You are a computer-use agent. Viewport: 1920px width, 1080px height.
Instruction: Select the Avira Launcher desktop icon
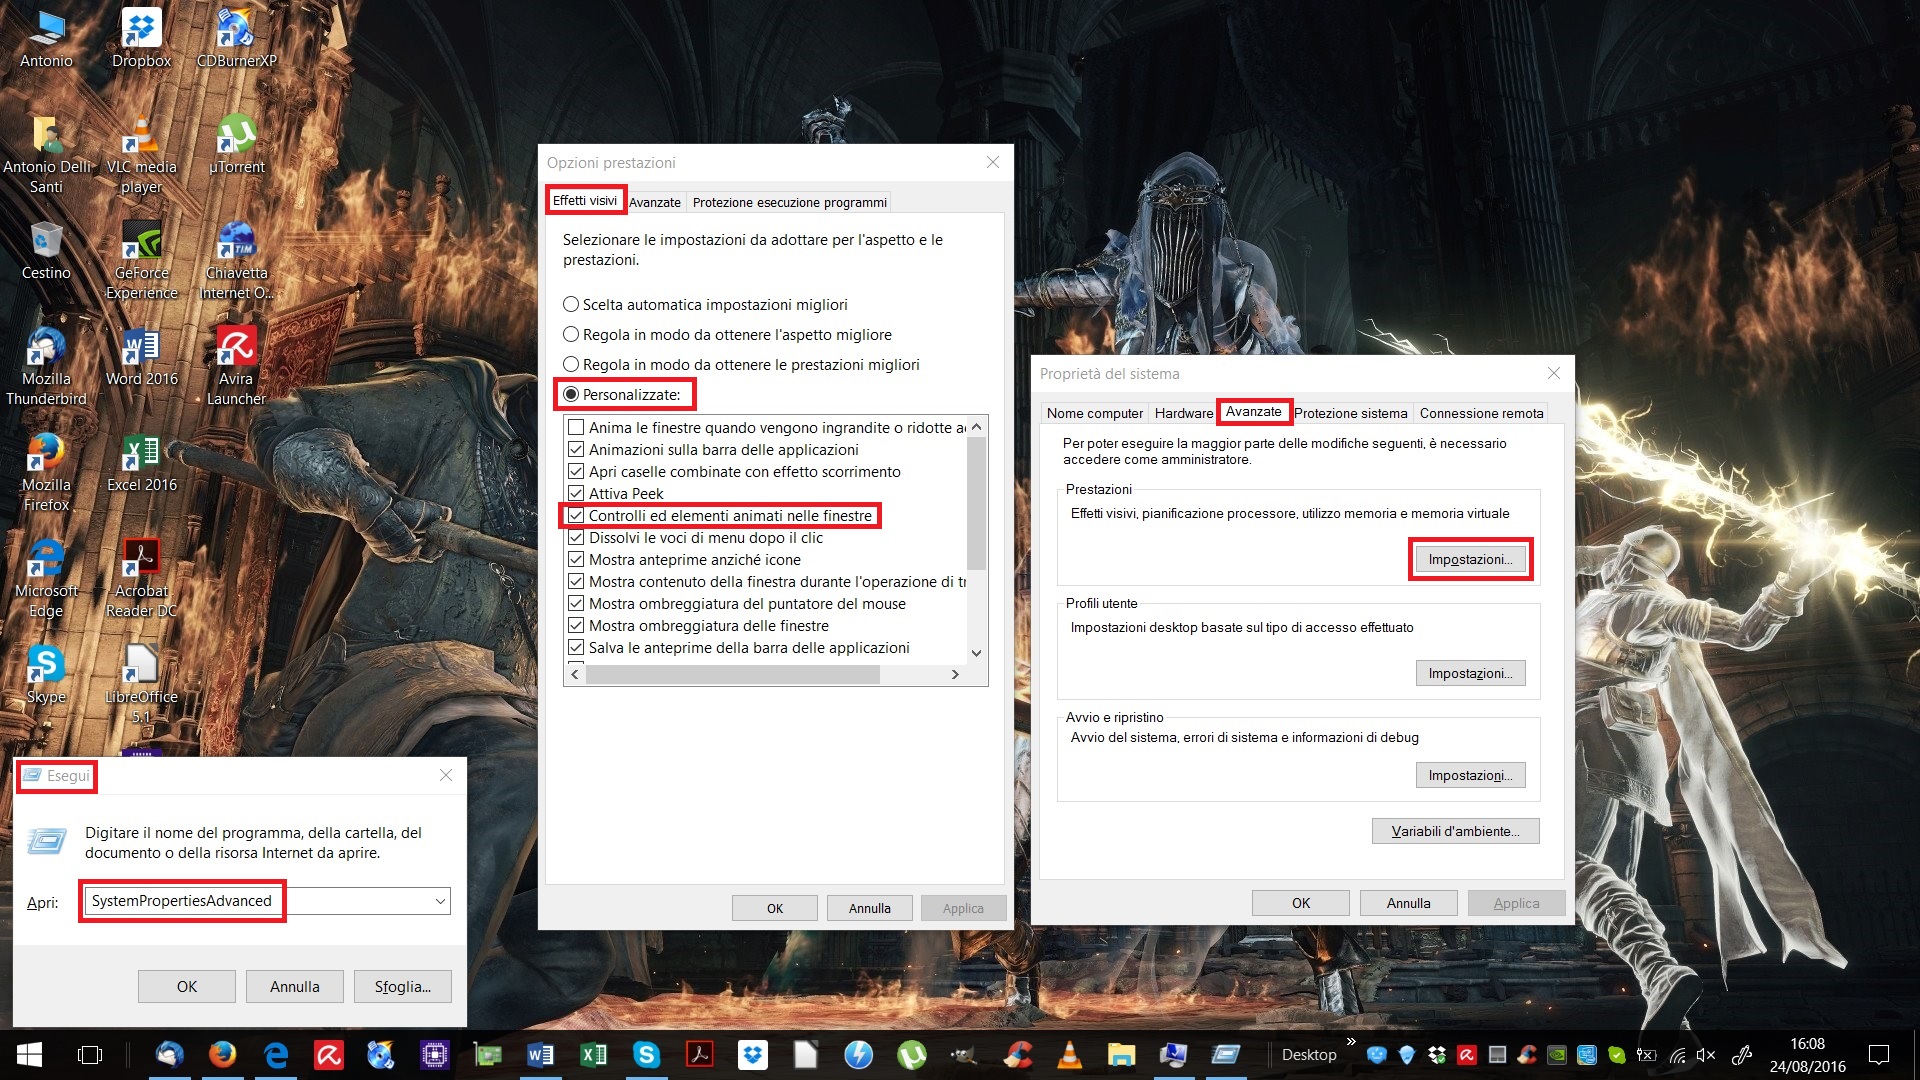236,367
